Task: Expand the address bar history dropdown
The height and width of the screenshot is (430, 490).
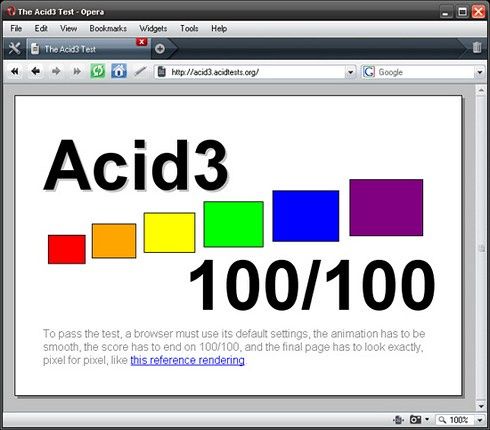Action: [350, 72]
